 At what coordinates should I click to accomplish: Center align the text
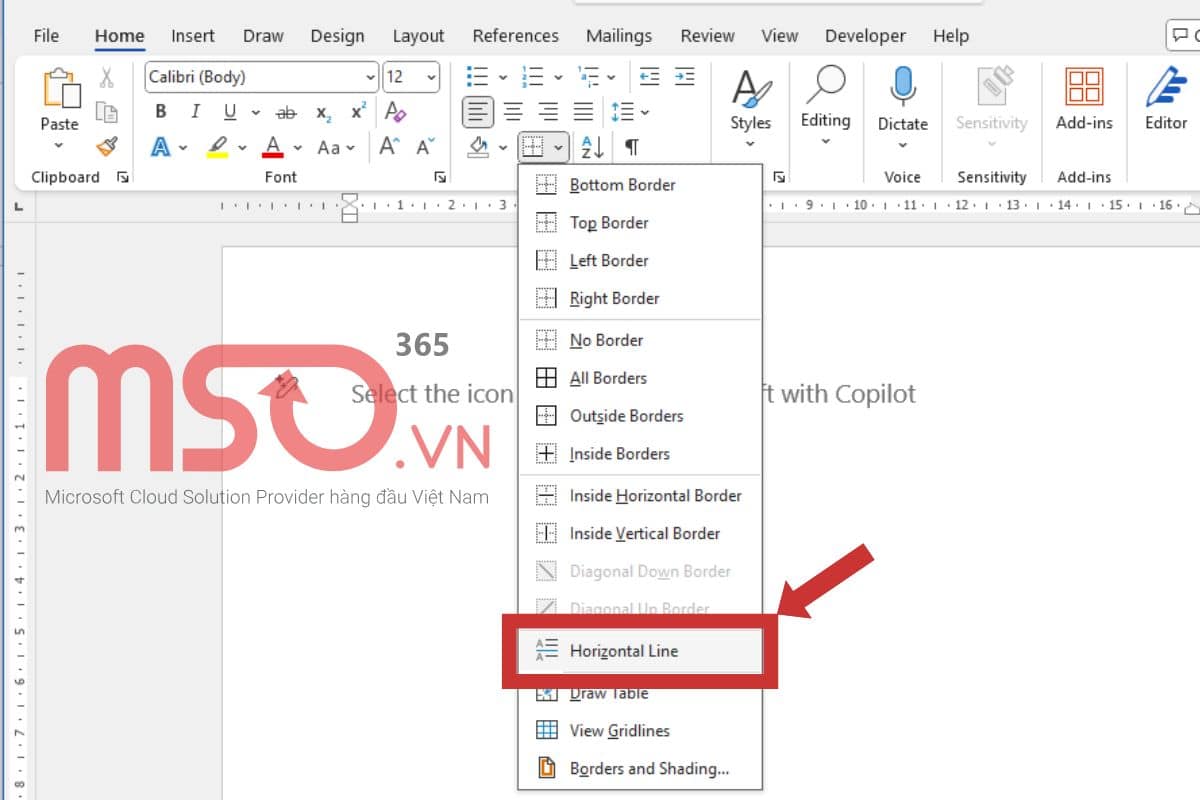(x=513, y=112)
